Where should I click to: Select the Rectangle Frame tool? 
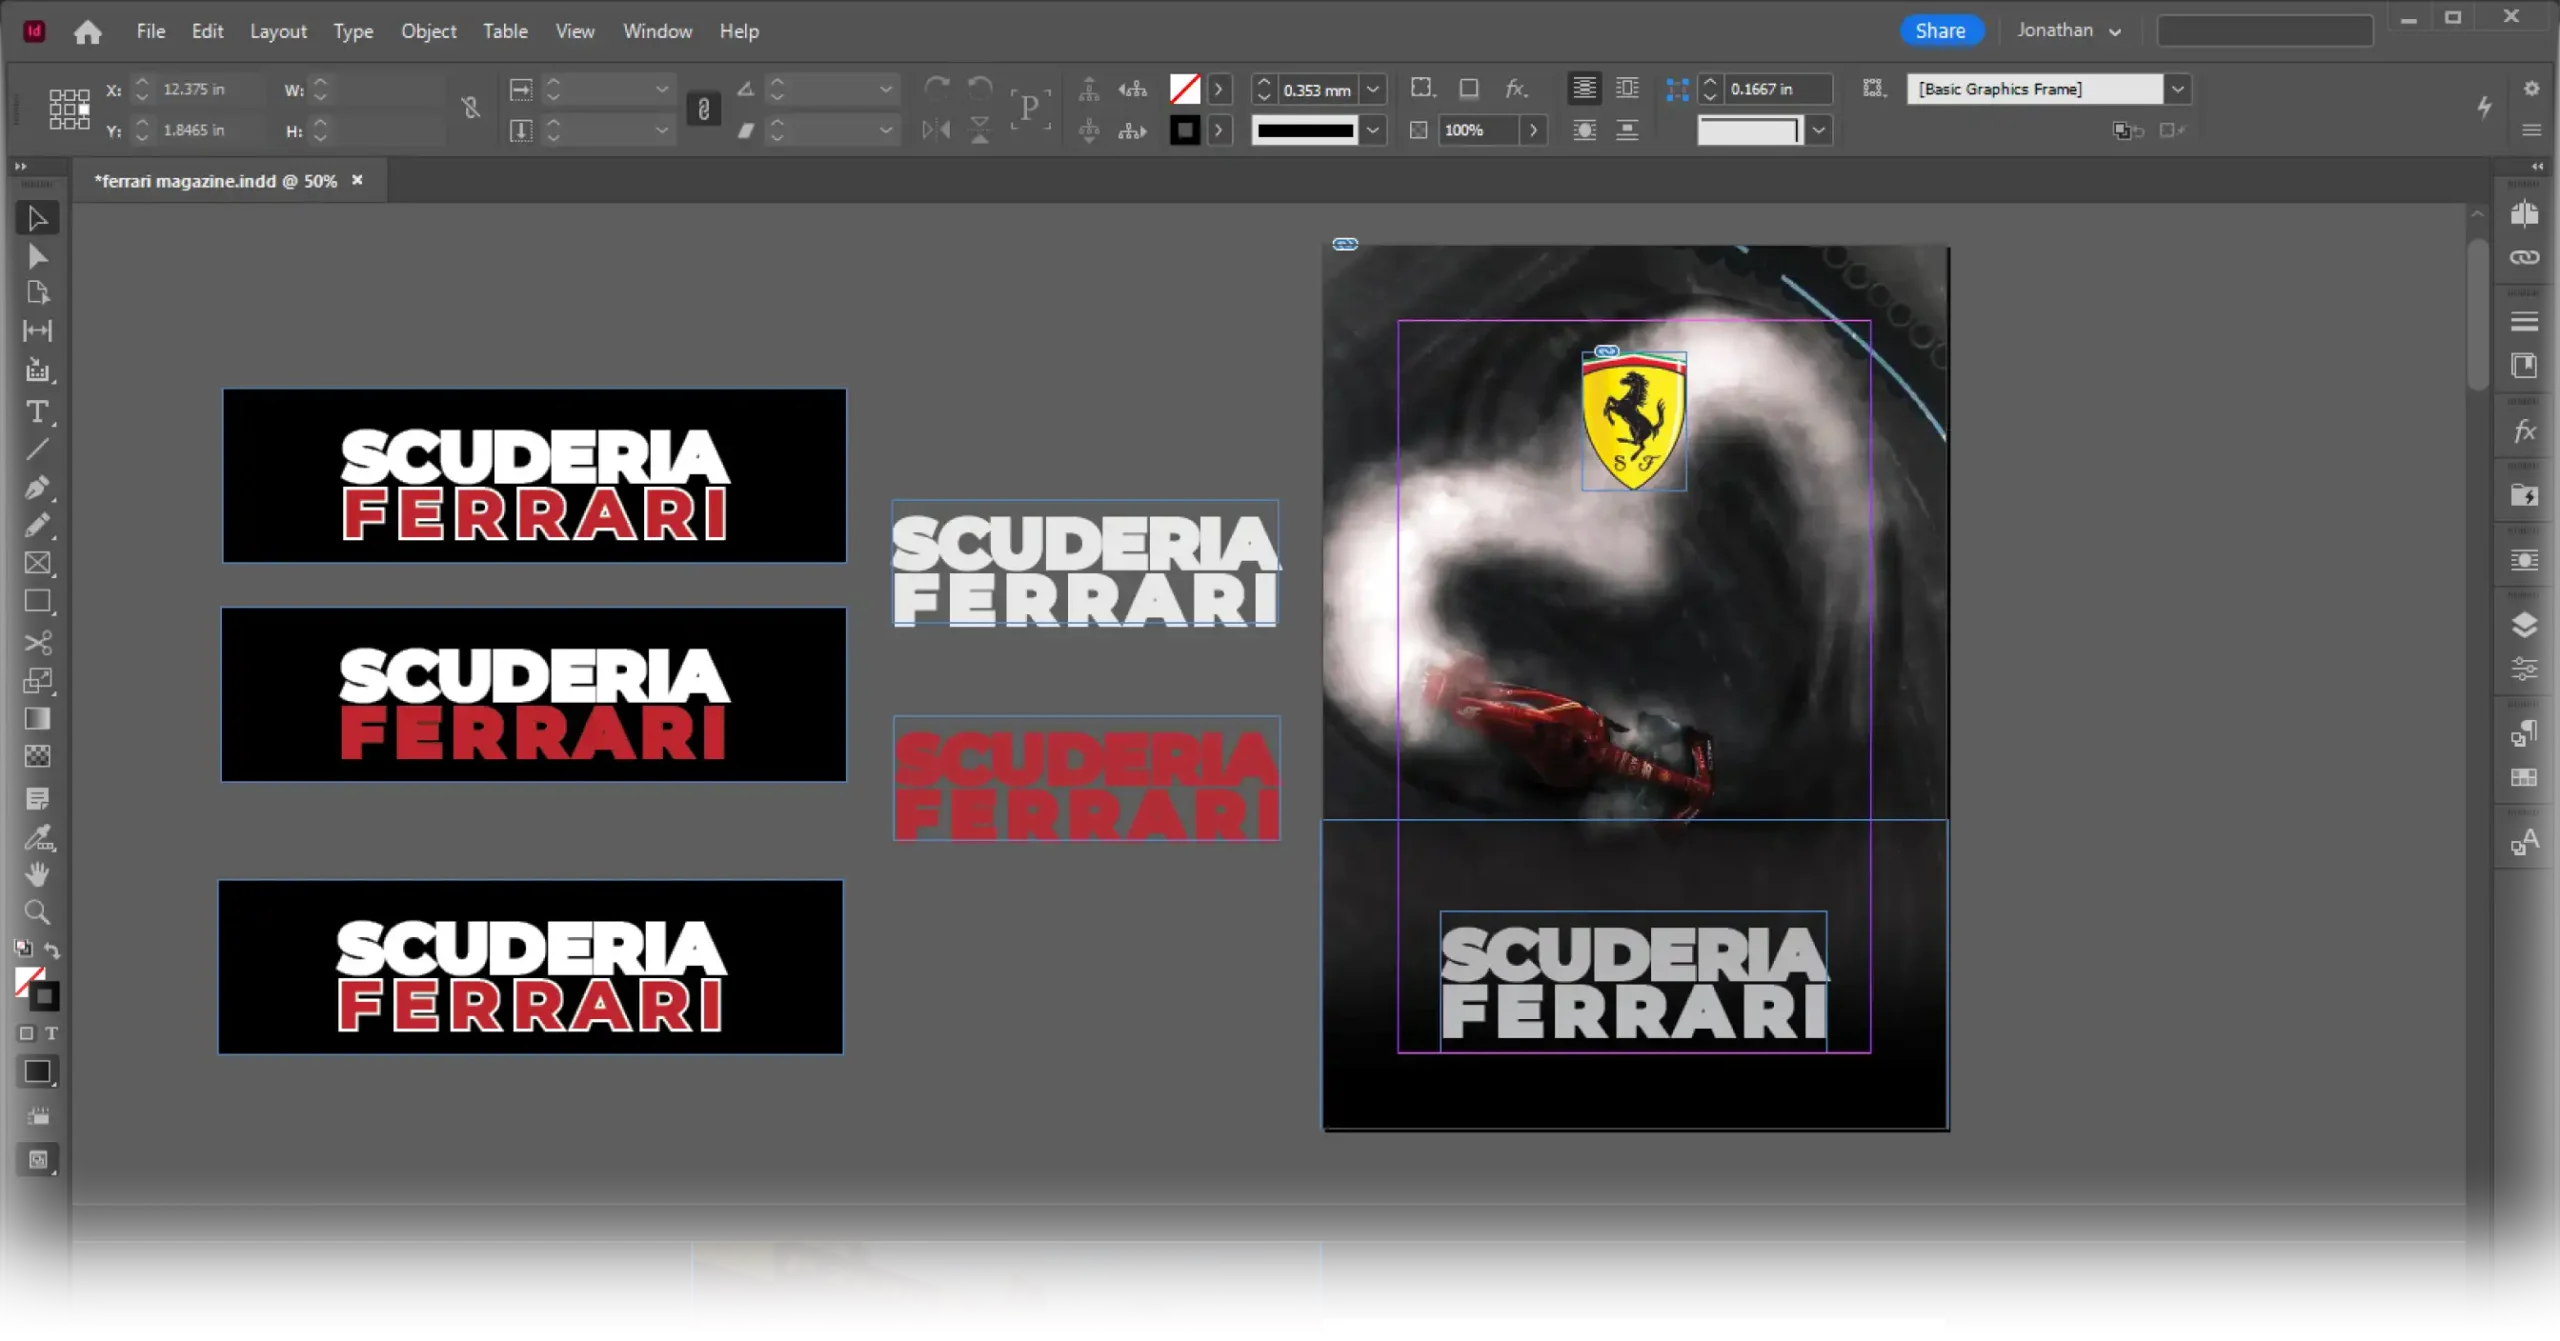pos(37,563)
